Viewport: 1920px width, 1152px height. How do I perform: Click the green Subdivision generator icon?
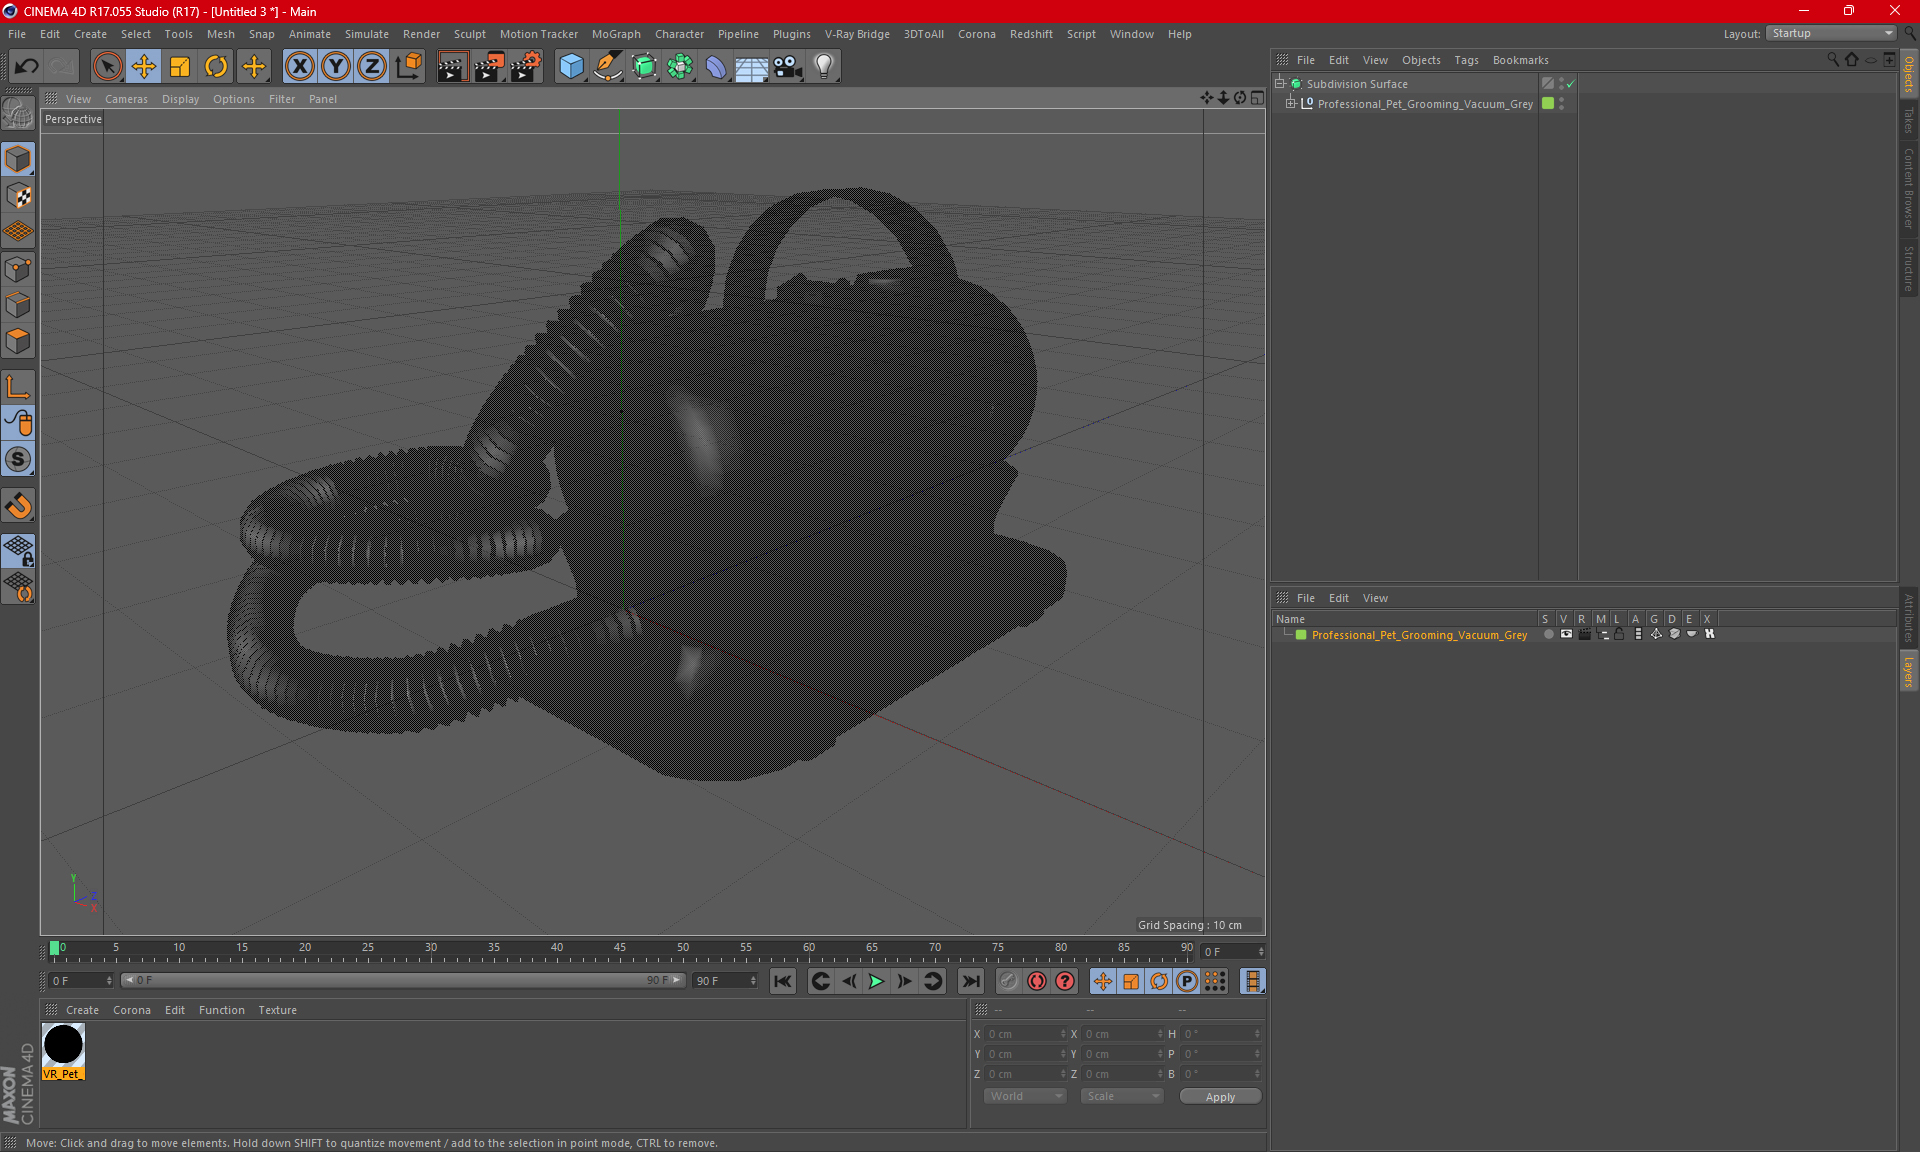pos(644,66)
